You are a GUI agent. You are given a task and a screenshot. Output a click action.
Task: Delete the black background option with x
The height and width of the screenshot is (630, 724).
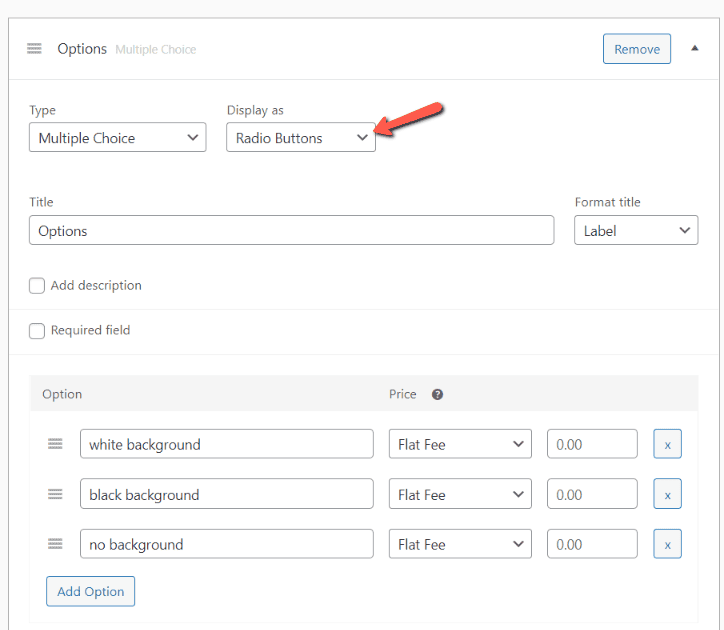[x=667, y=494]
